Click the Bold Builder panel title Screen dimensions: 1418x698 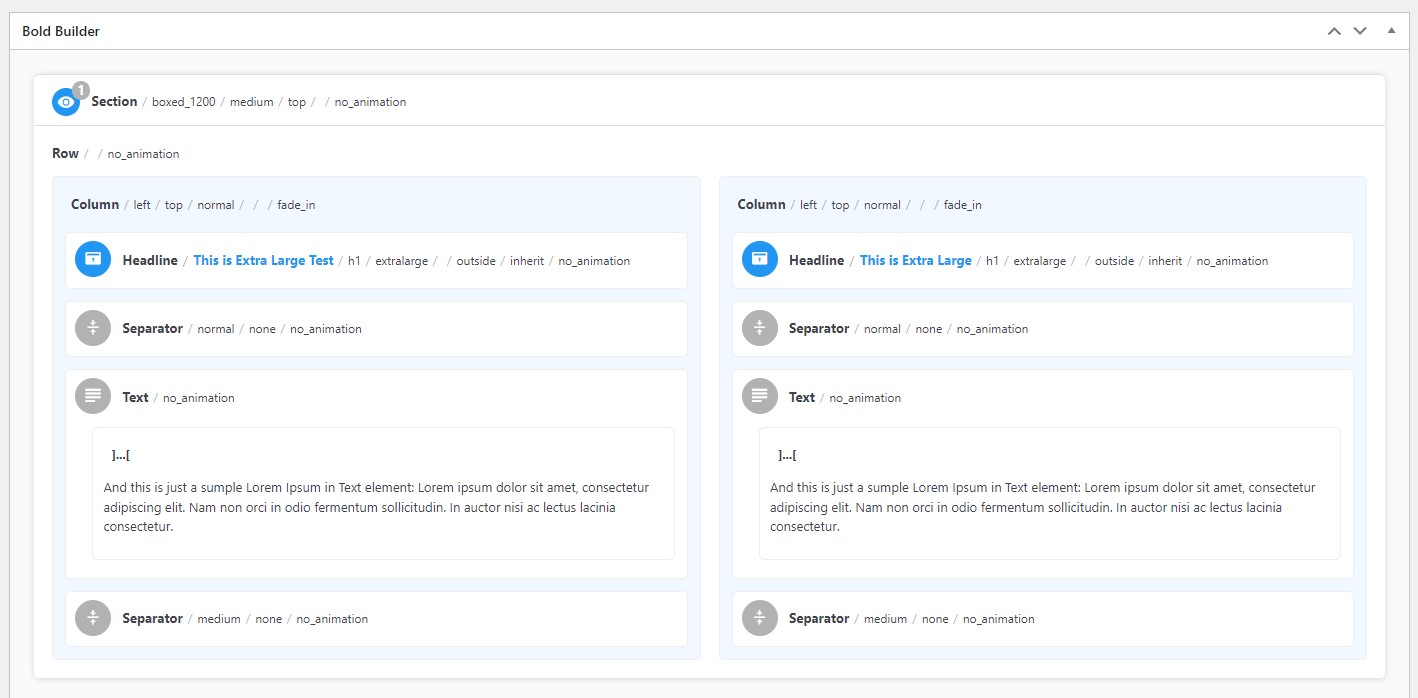(x=61, y=31)
